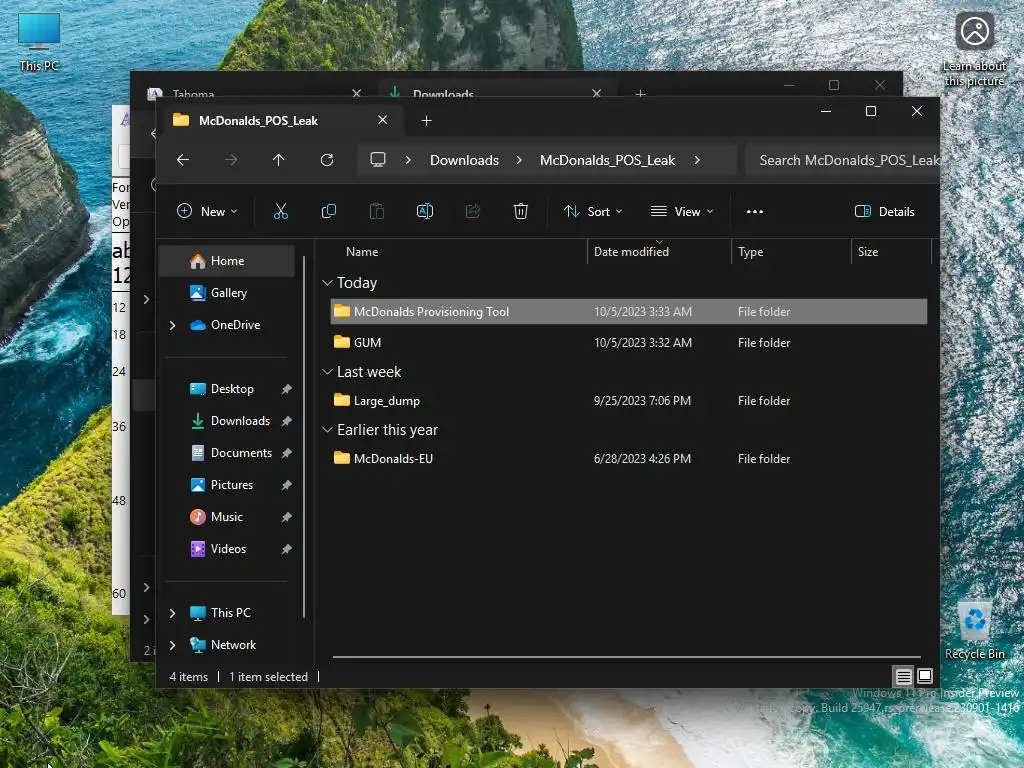The height and width of the screenshot is (768, 1024).
Task: Switch to details list view icon in status bar
Action: click(903, 676)
